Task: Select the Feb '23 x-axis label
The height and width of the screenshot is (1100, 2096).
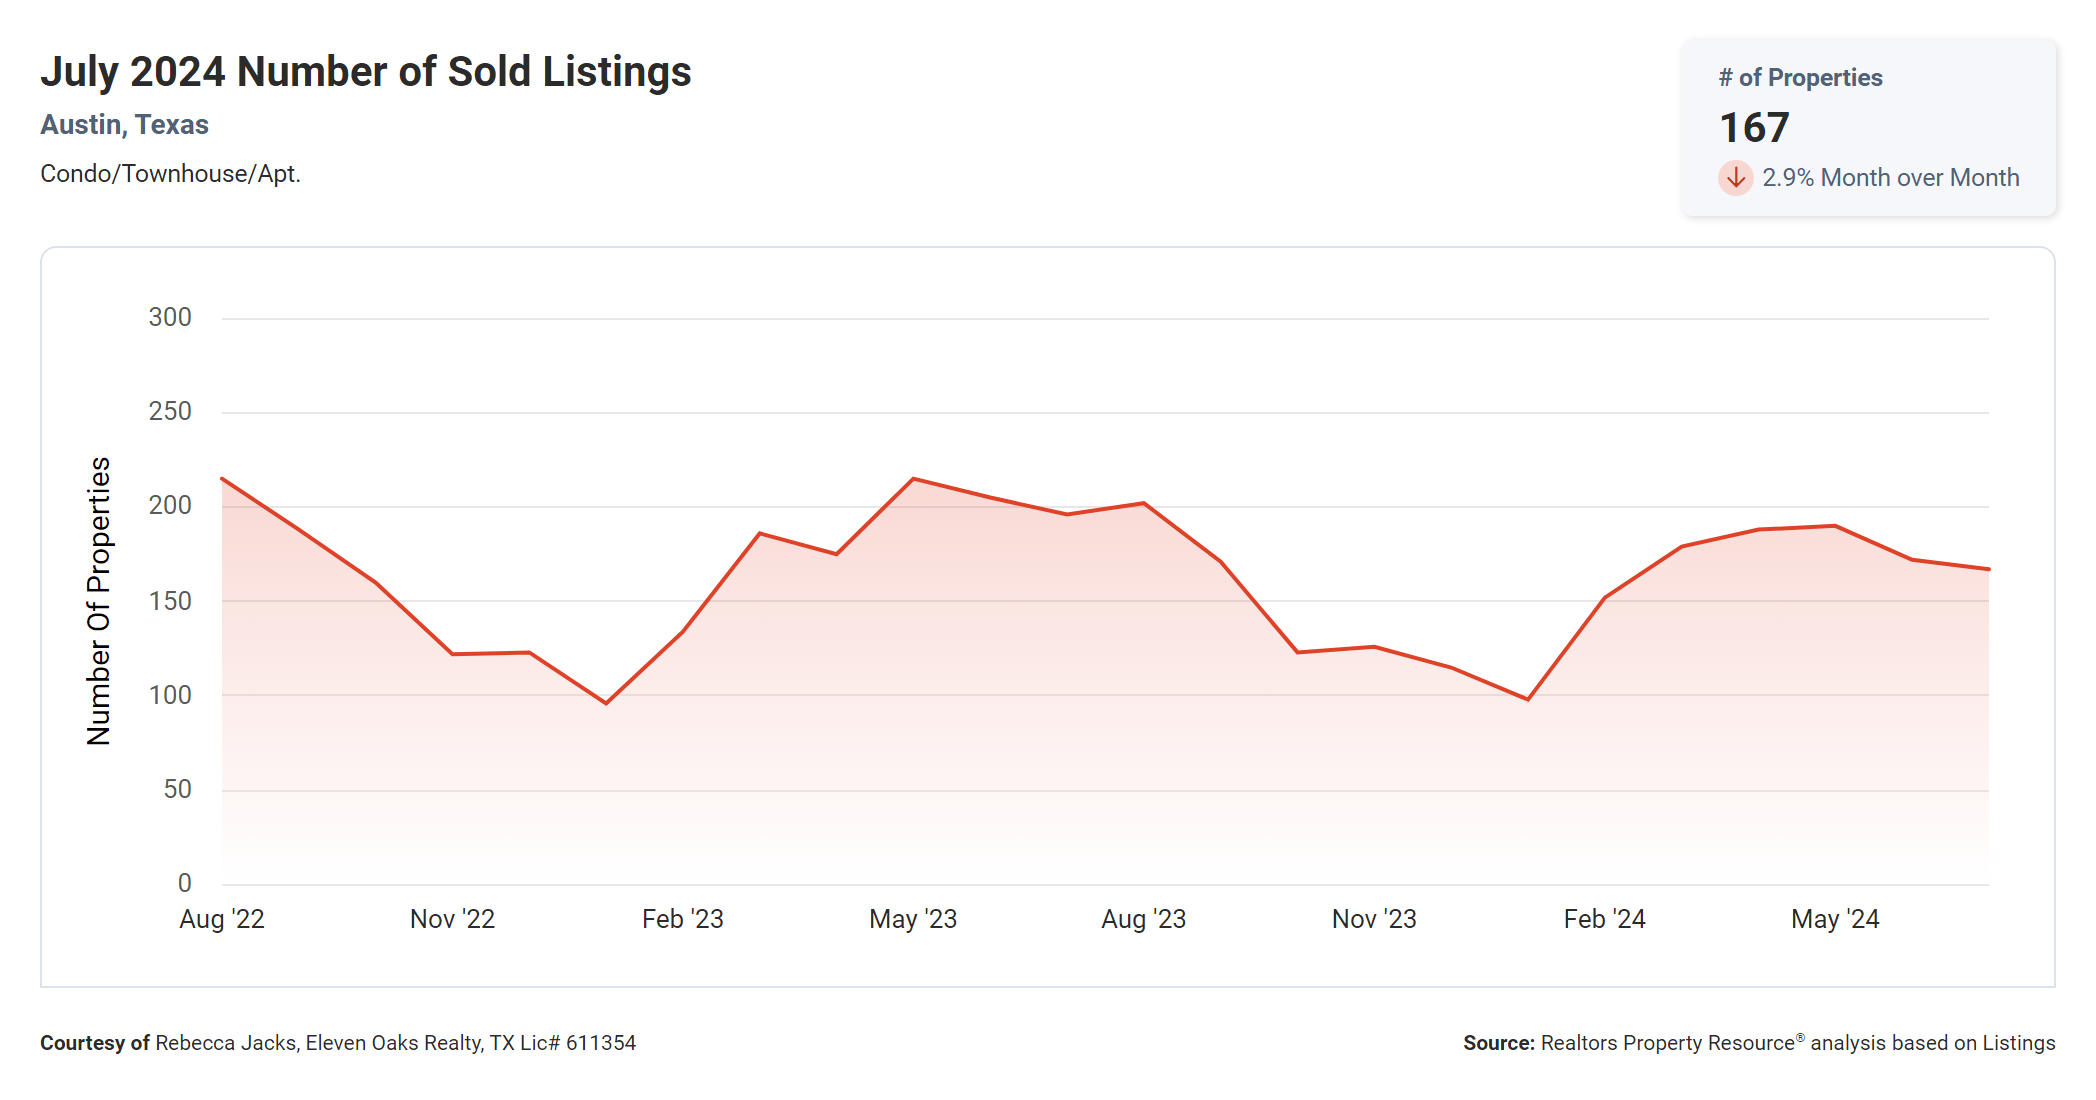Action: coord(682,919)
